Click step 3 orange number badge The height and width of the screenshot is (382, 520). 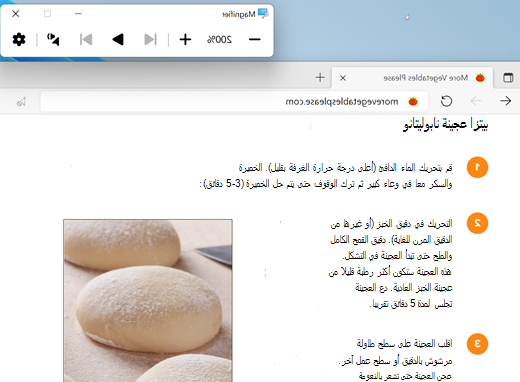point(477,344)
